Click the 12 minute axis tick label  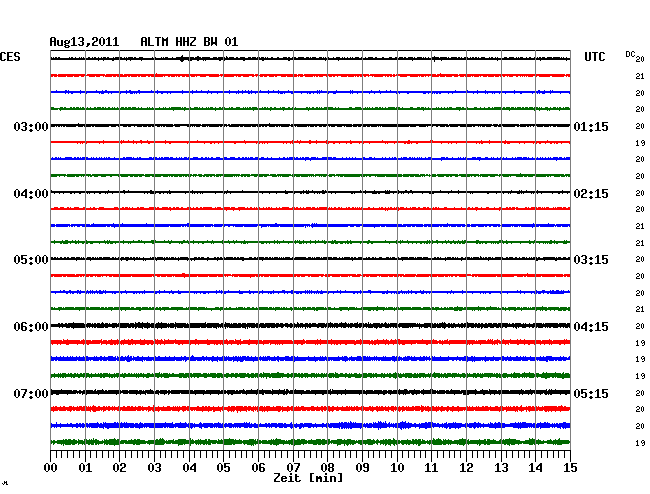click(x=466, y=468)
